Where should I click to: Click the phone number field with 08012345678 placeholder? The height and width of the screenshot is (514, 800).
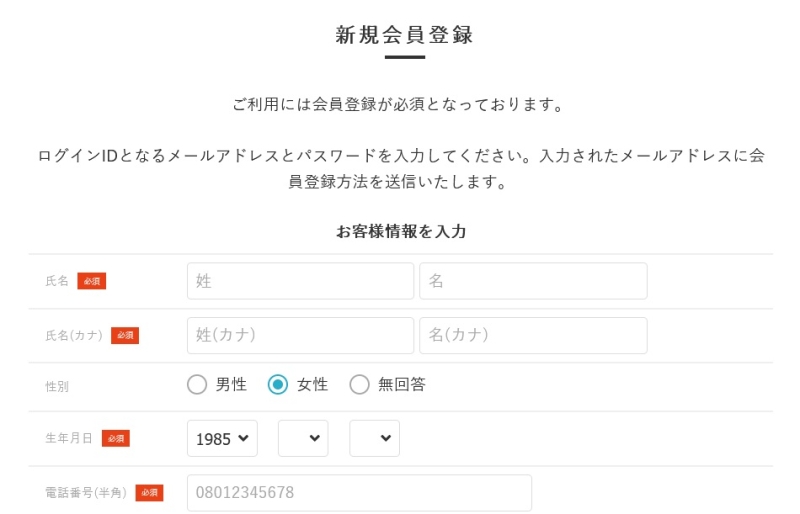click(359, 492)
